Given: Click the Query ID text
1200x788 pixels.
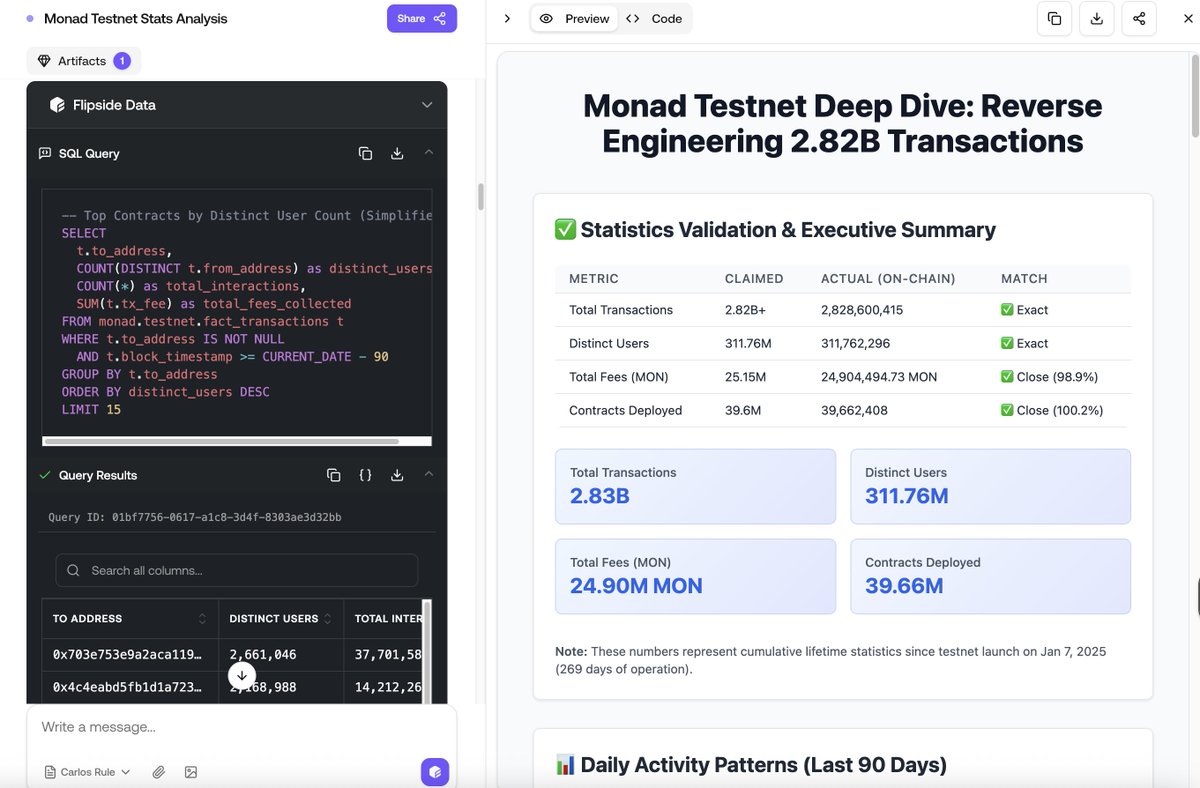Looking at the screenshot, I should tap(195, 517).
